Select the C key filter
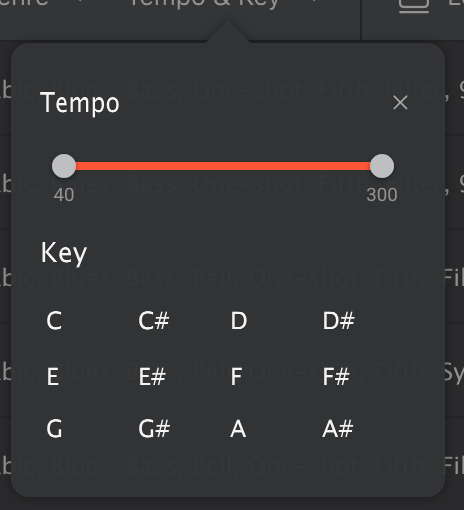 [x=54, y=321]
